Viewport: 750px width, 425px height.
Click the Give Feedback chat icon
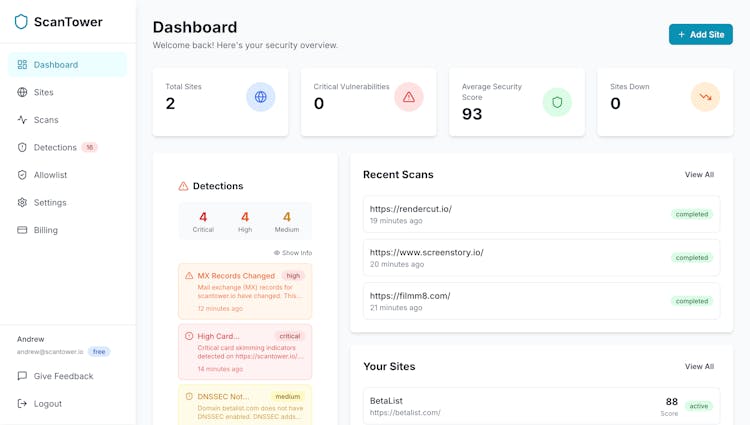coord(22,376)
